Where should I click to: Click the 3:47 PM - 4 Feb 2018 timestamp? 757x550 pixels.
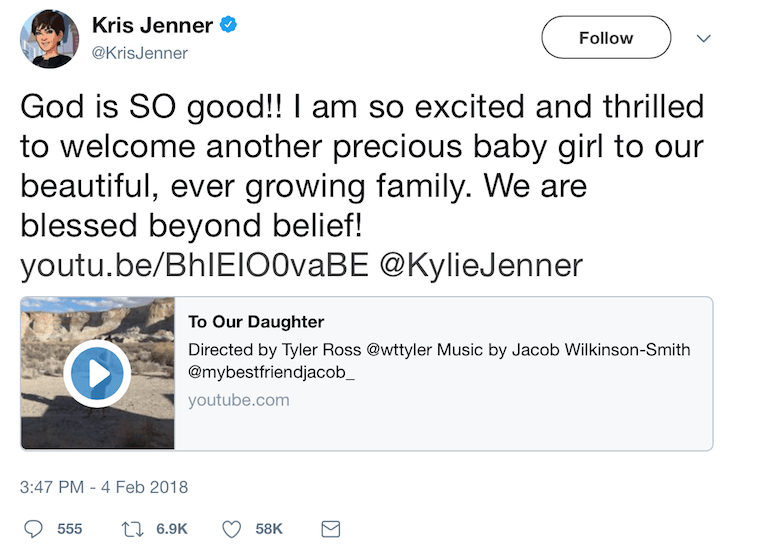(x=104, y=488)
